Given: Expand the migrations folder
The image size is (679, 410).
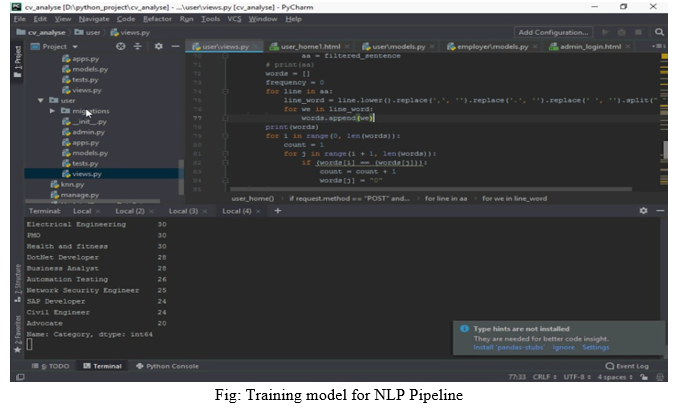Looking at the screenshot, I should [52, 111].
